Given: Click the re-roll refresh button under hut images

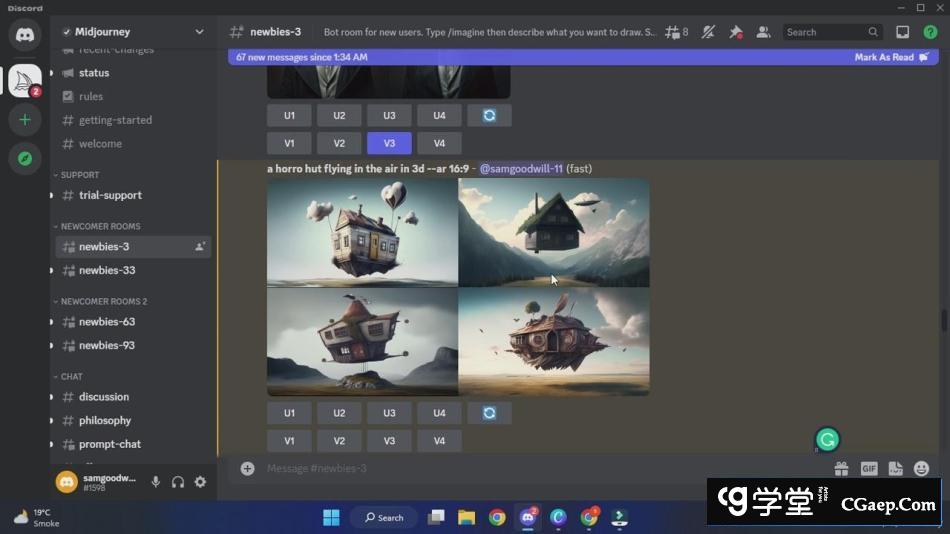Looking at the screenshot, I should coord(489,413).
